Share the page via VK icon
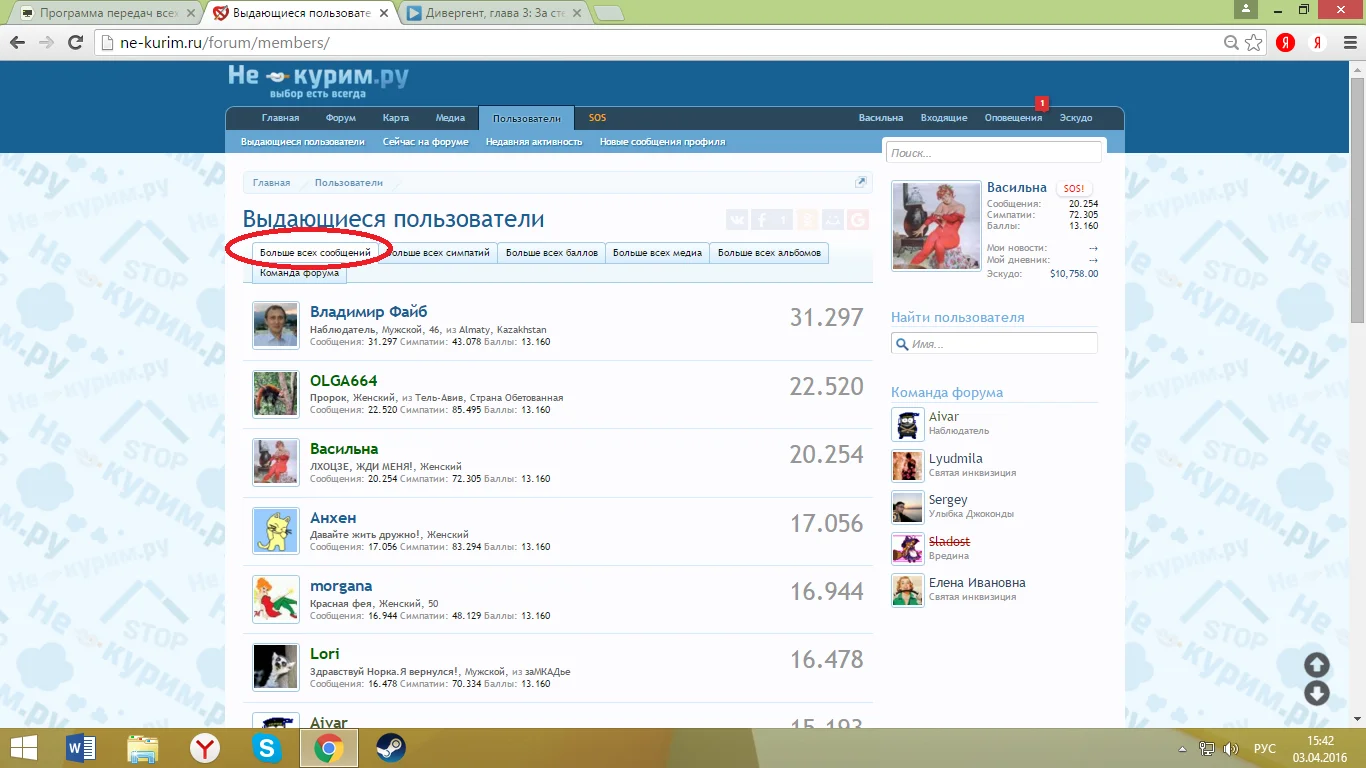1366x768 pixels. [x=737, y=220]
